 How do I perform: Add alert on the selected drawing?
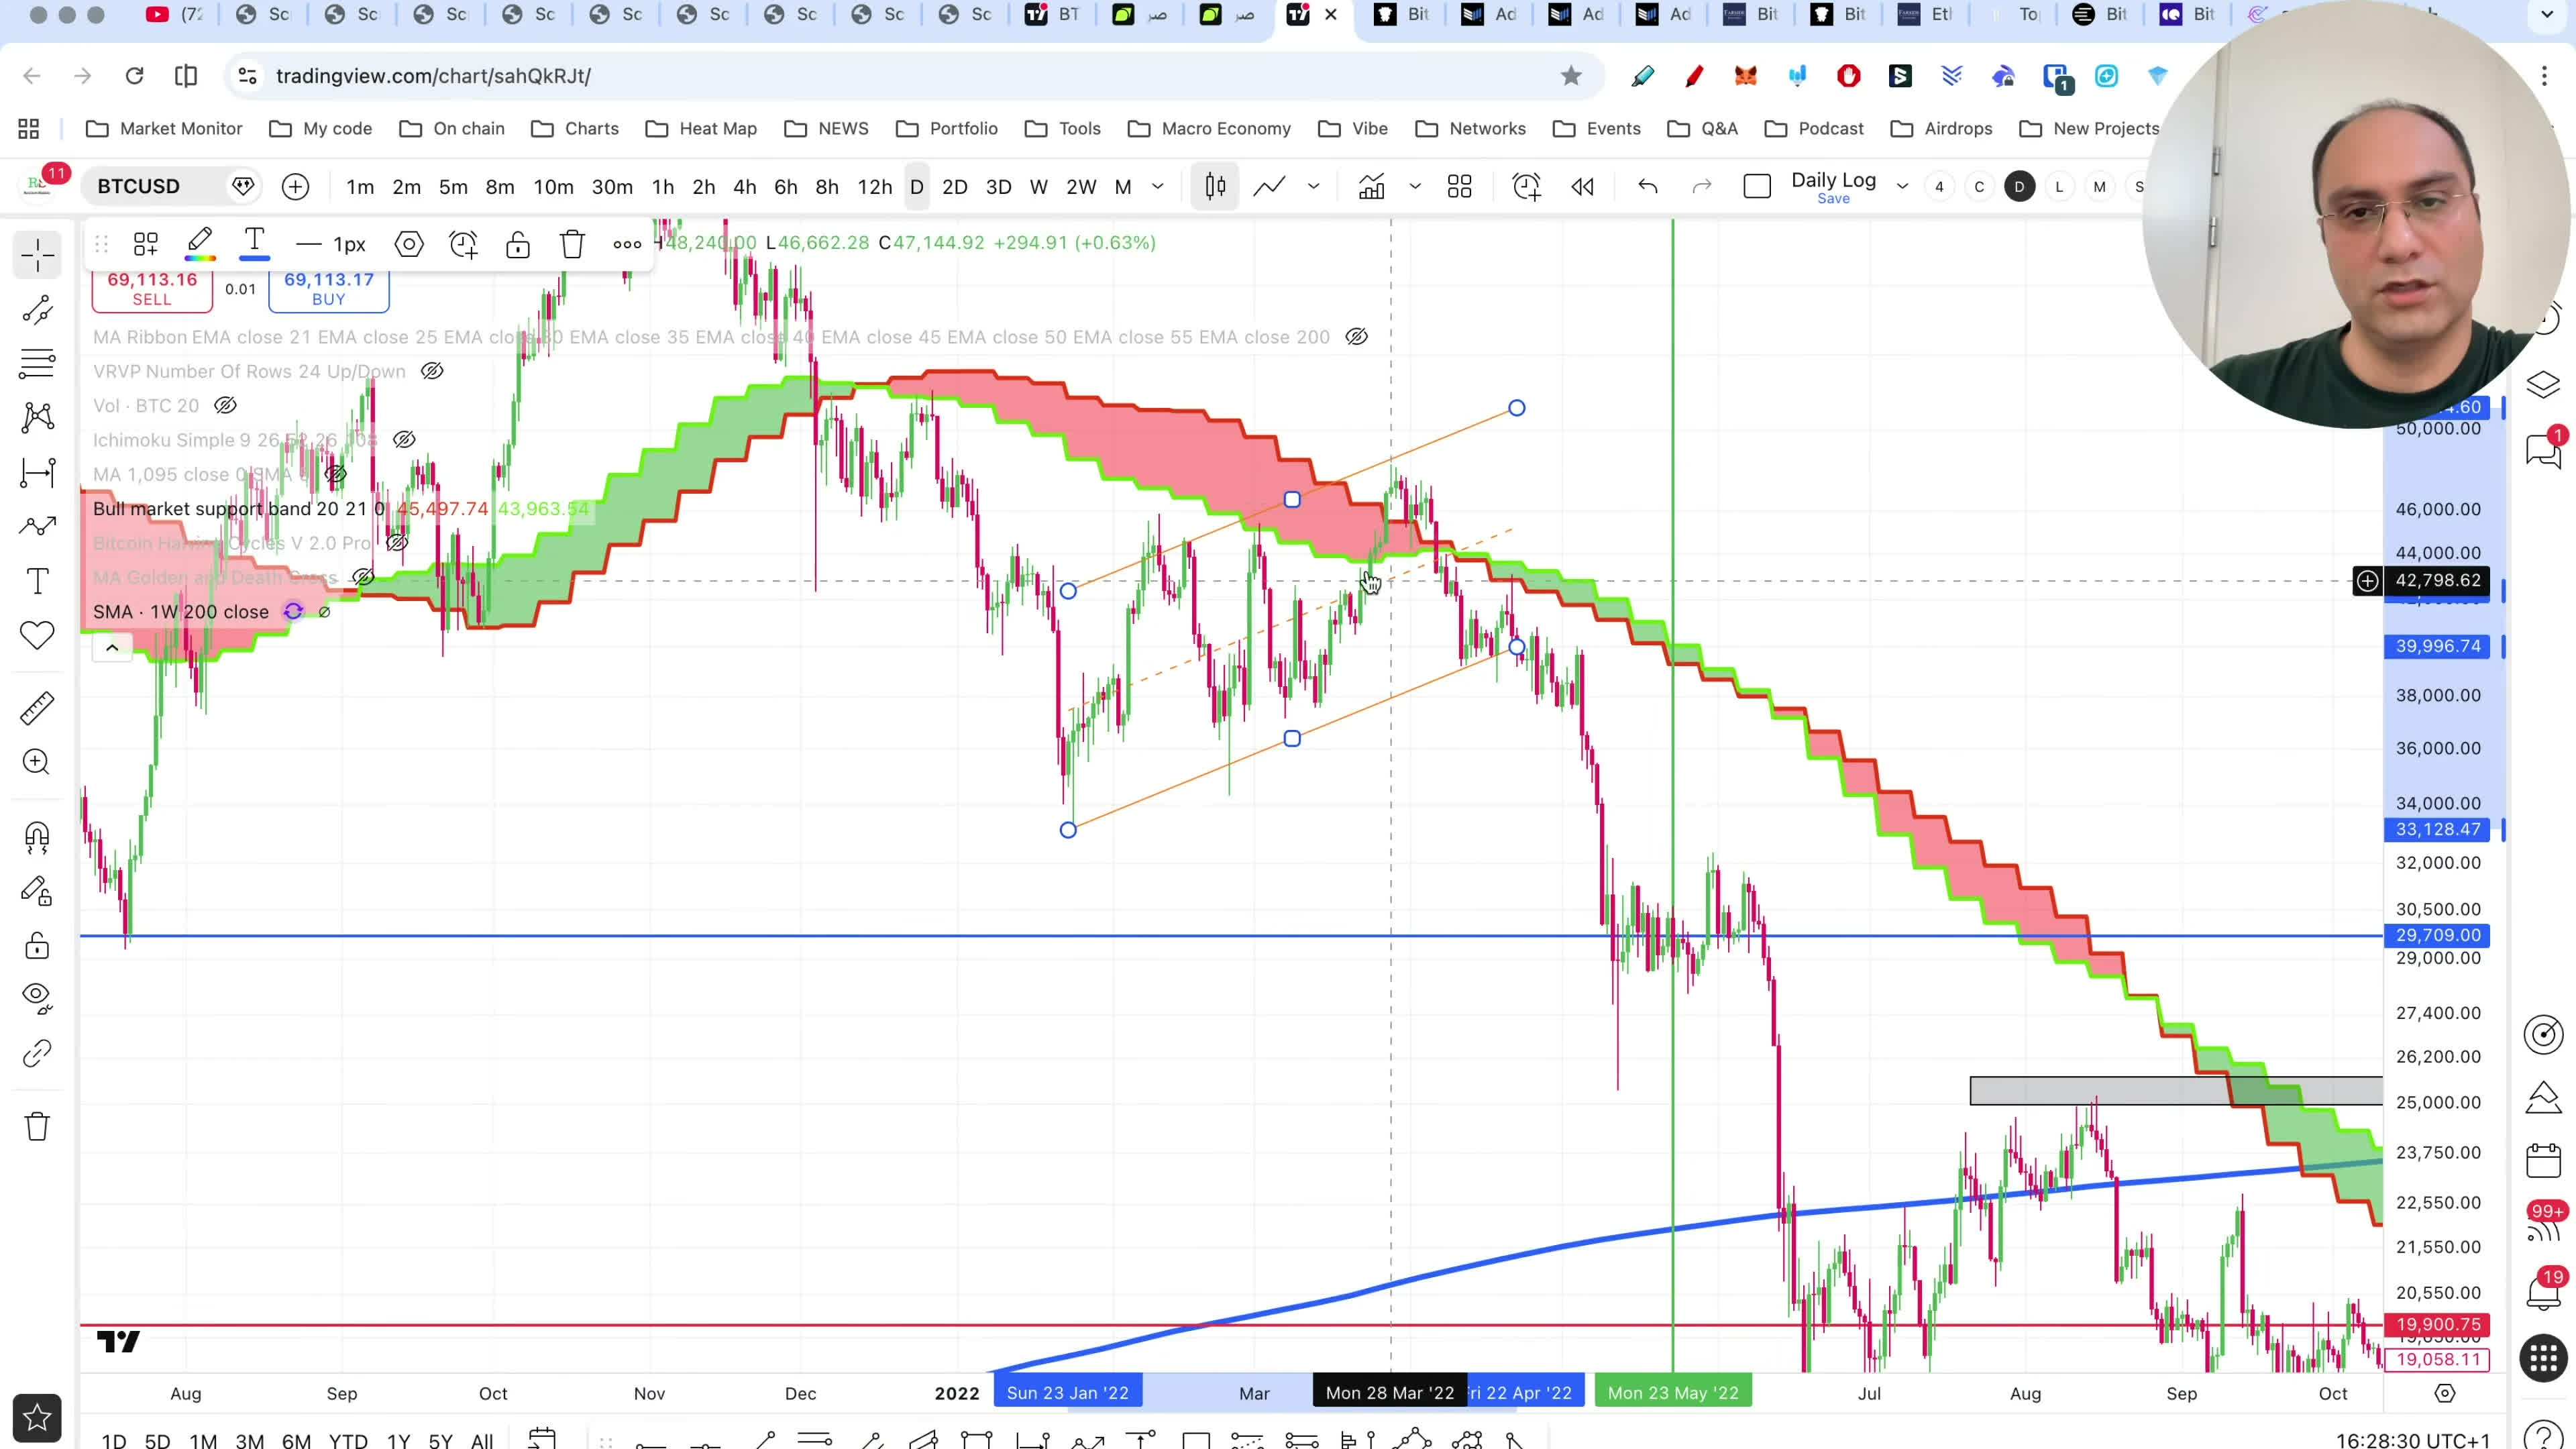pos(463,244)
